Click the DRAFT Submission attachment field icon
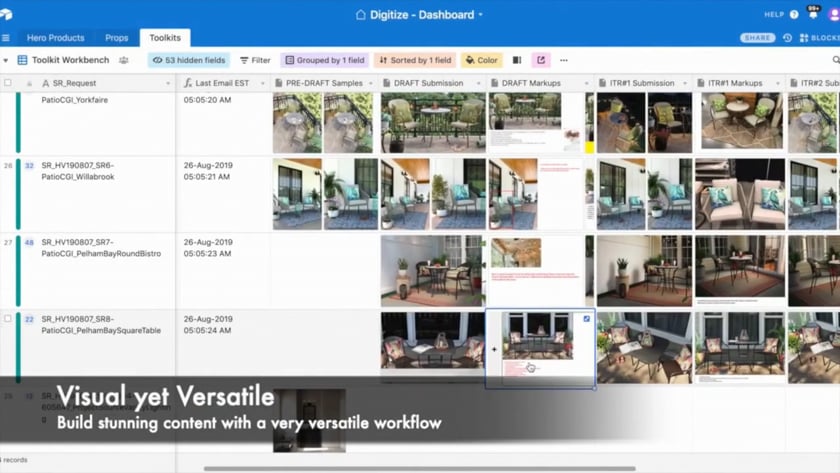Image resolution: width=840 pixels, height=473 pixels. pyautogui.click(x=387, y=83)
